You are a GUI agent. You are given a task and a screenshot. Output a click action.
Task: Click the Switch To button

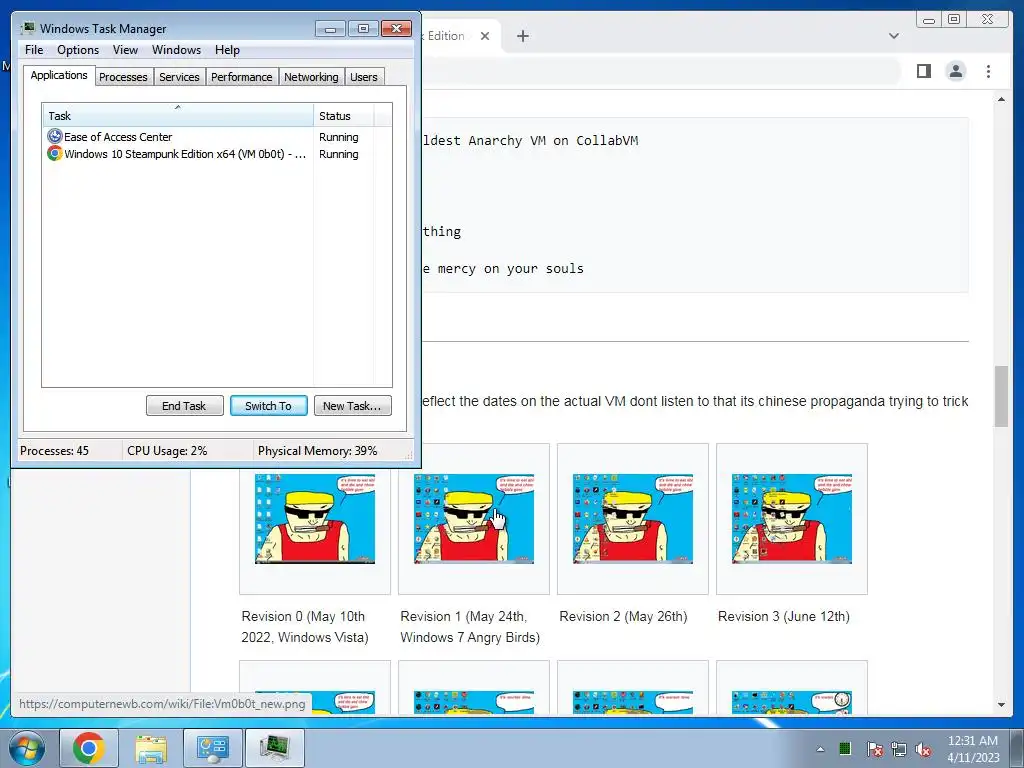[x=268, y=406]
